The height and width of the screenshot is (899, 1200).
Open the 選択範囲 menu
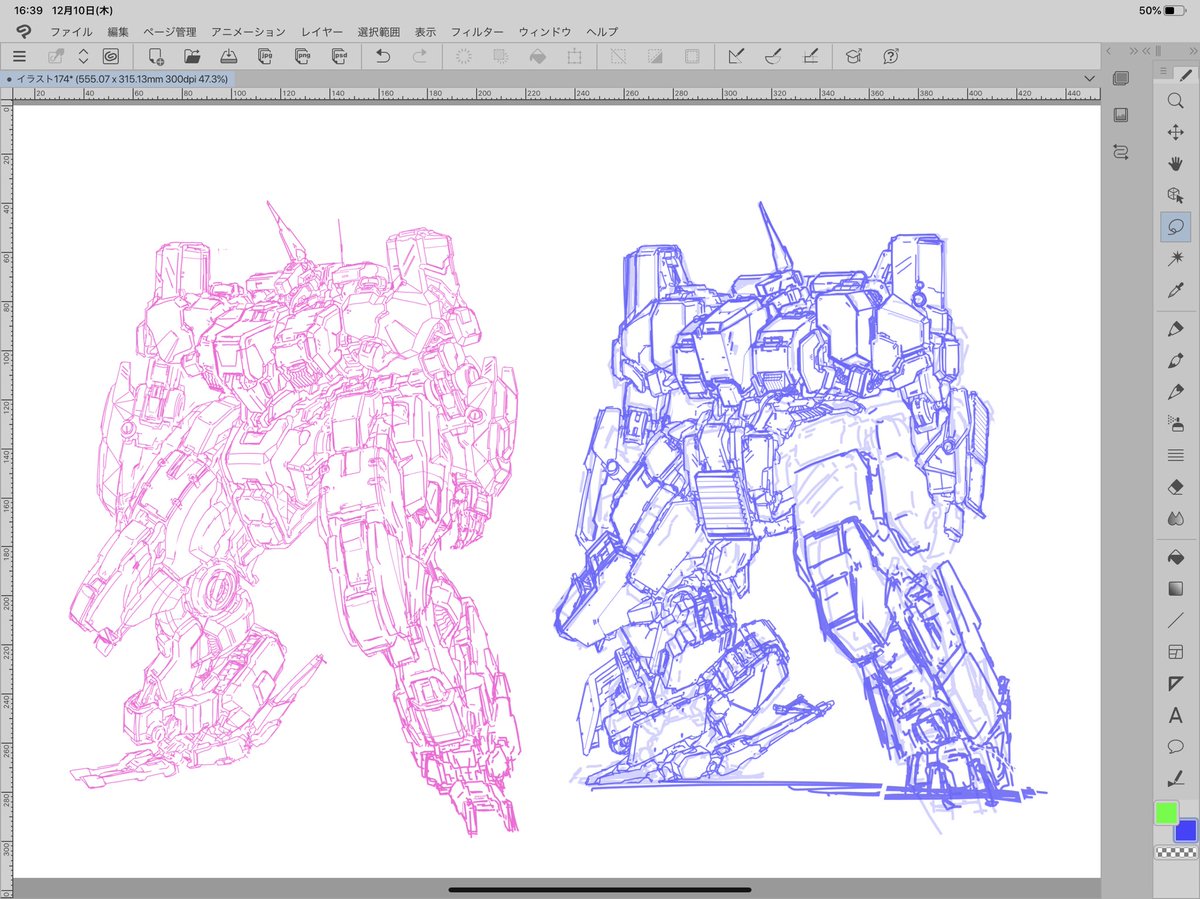tap(379, 32)
